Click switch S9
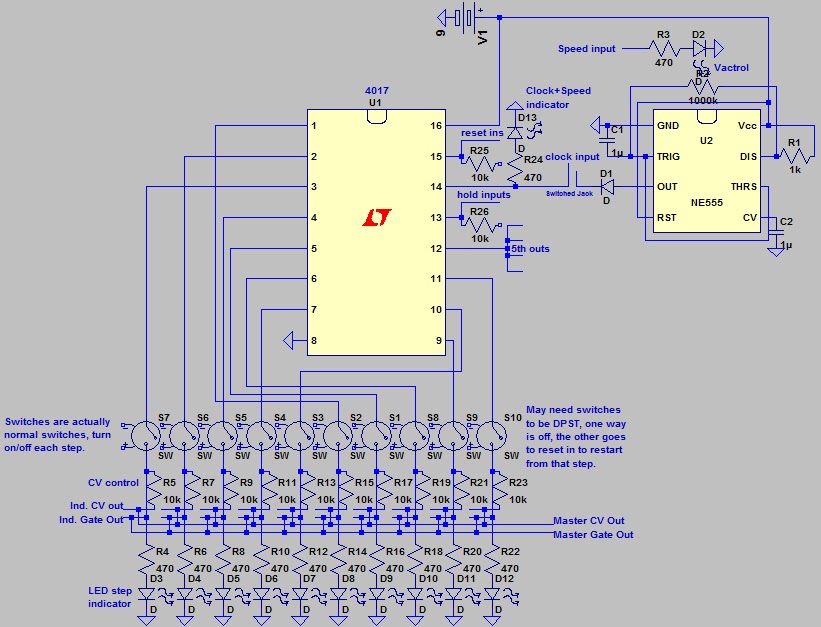Screen dimensions: 821x627 [x=453, y=436]
